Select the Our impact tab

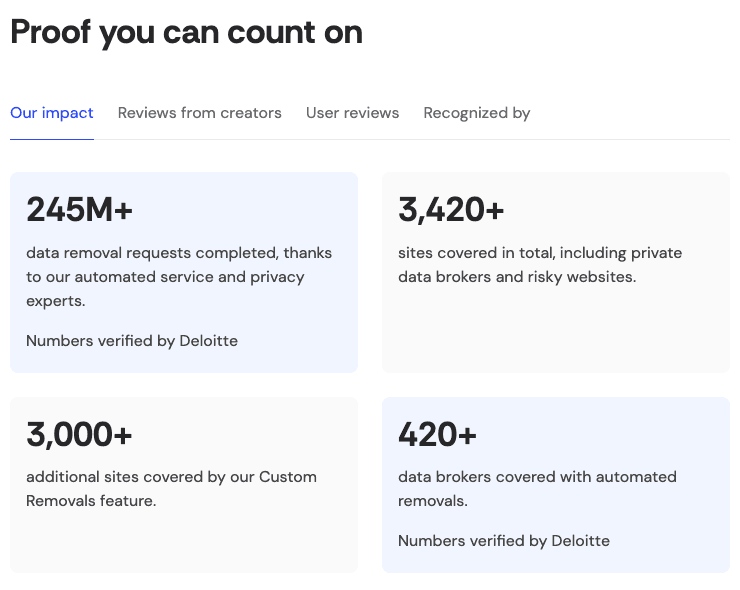click(52, 113)
